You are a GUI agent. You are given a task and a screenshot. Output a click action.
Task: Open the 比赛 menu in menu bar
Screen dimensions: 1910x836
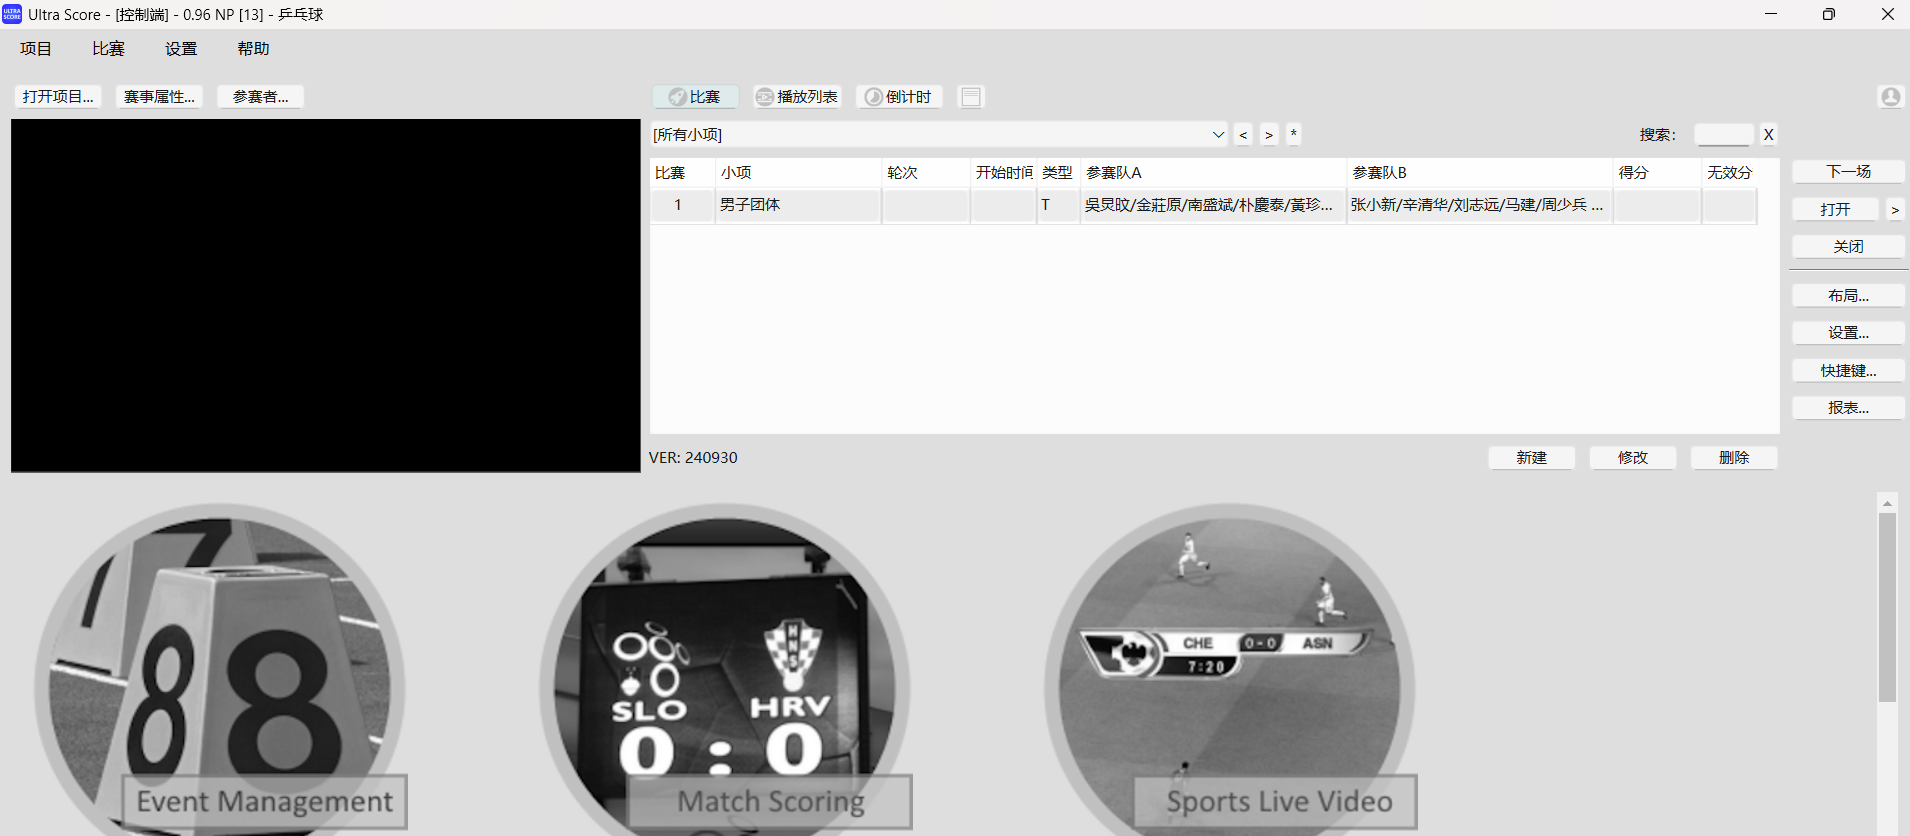[108, 49]
